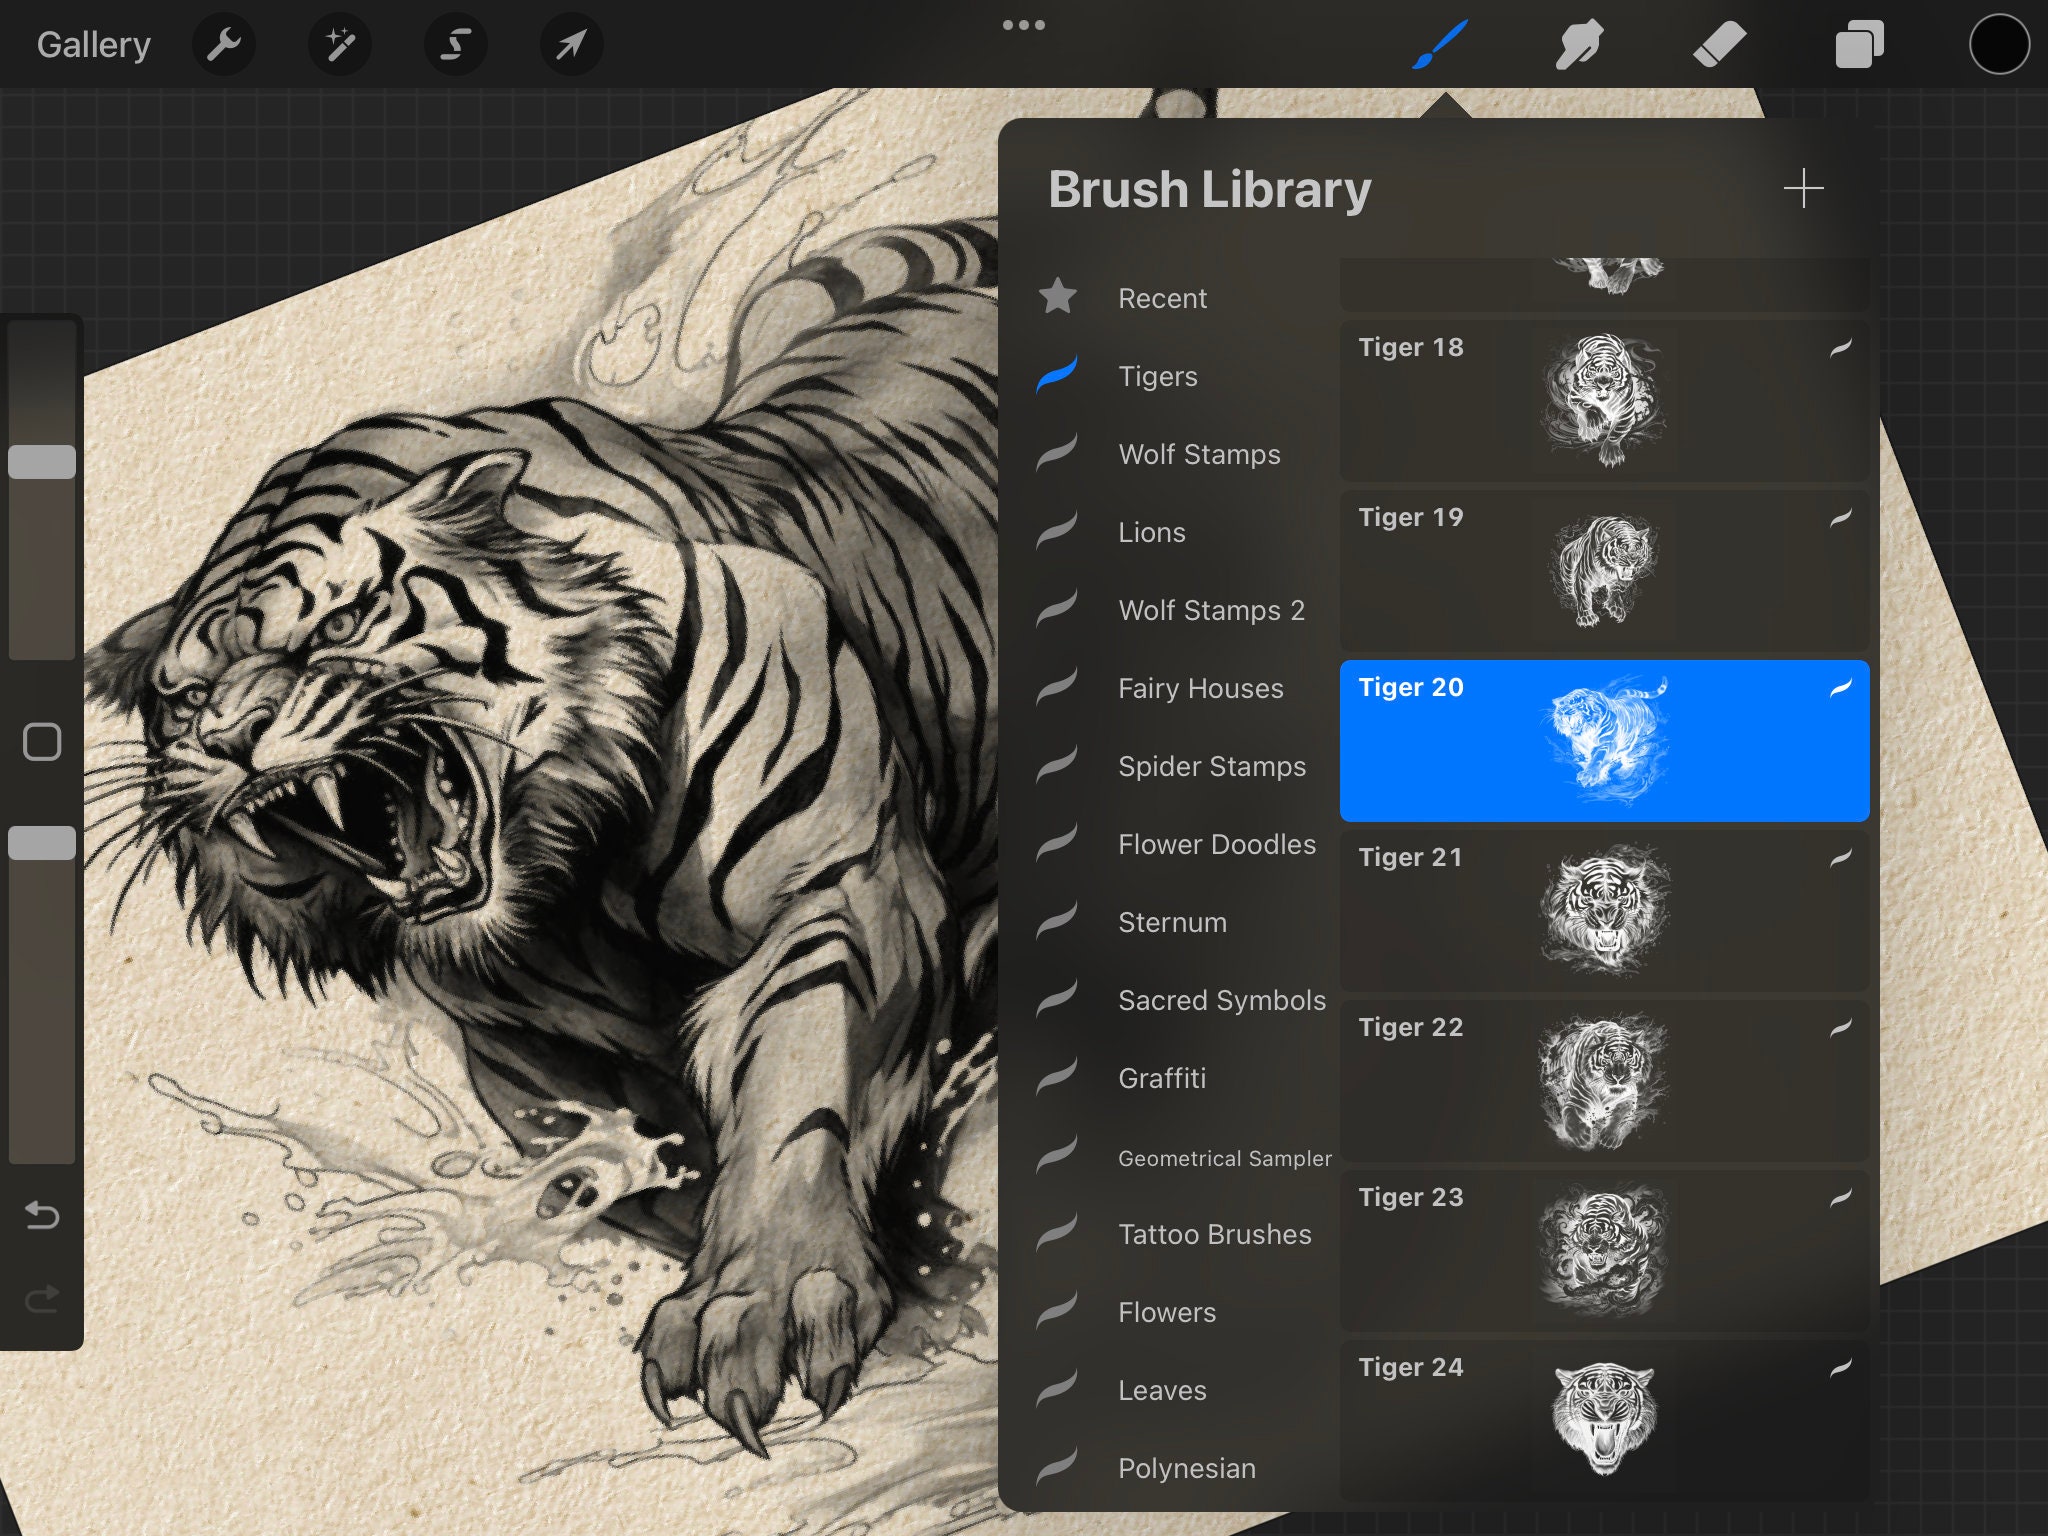Viewport: 2048px width, 1536px height.
Task: Tap the selected Tiger 20 brush
Action: pyautogui.click(x=1604, y=741)
